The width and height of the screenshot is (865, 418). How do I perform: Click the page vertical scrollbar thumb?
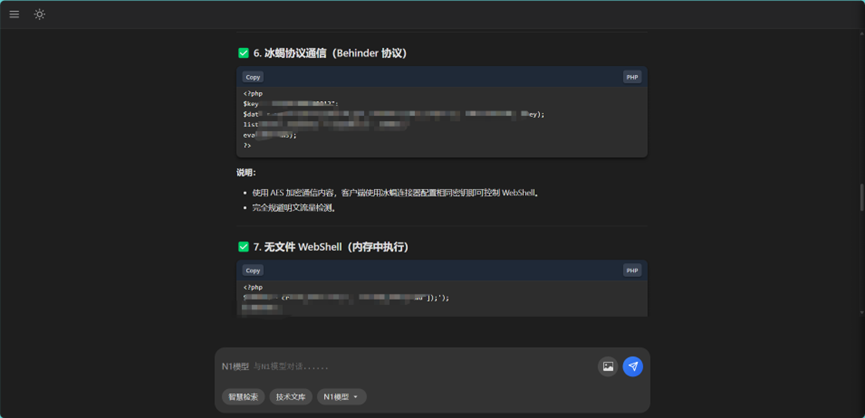click(862, 197)
